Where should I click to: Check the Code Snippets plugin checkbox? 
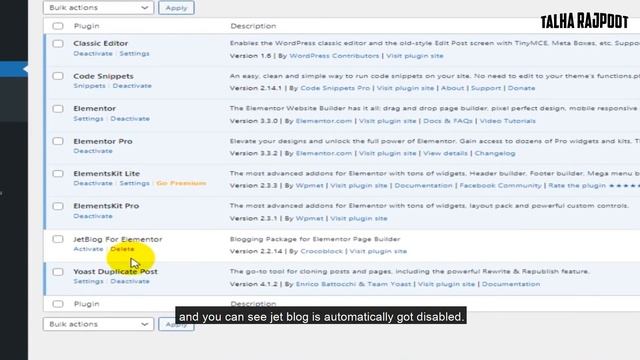58,76
